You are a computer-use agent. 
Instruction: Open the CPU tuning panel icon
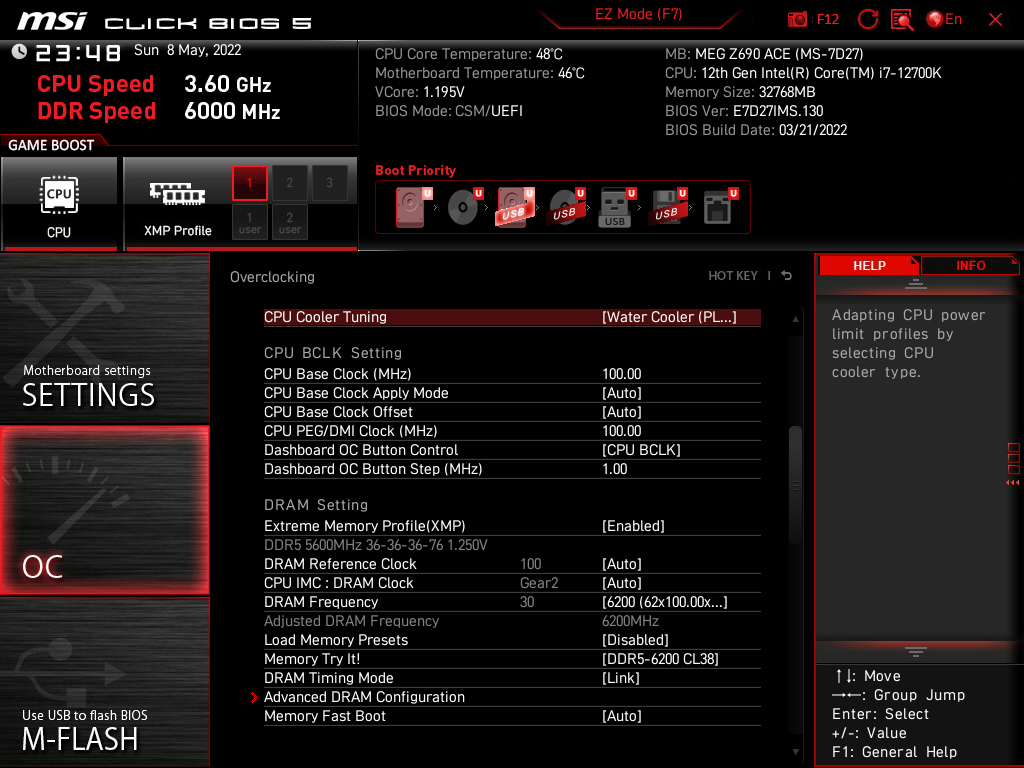pyautogui.click(x=60, y=197)
